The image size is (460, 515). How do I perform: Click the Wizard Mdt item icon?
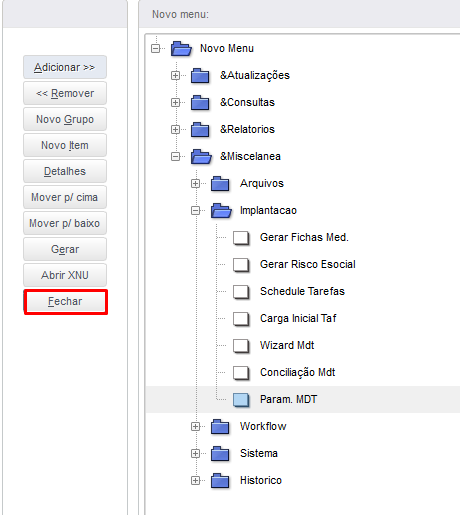[241, 346]
